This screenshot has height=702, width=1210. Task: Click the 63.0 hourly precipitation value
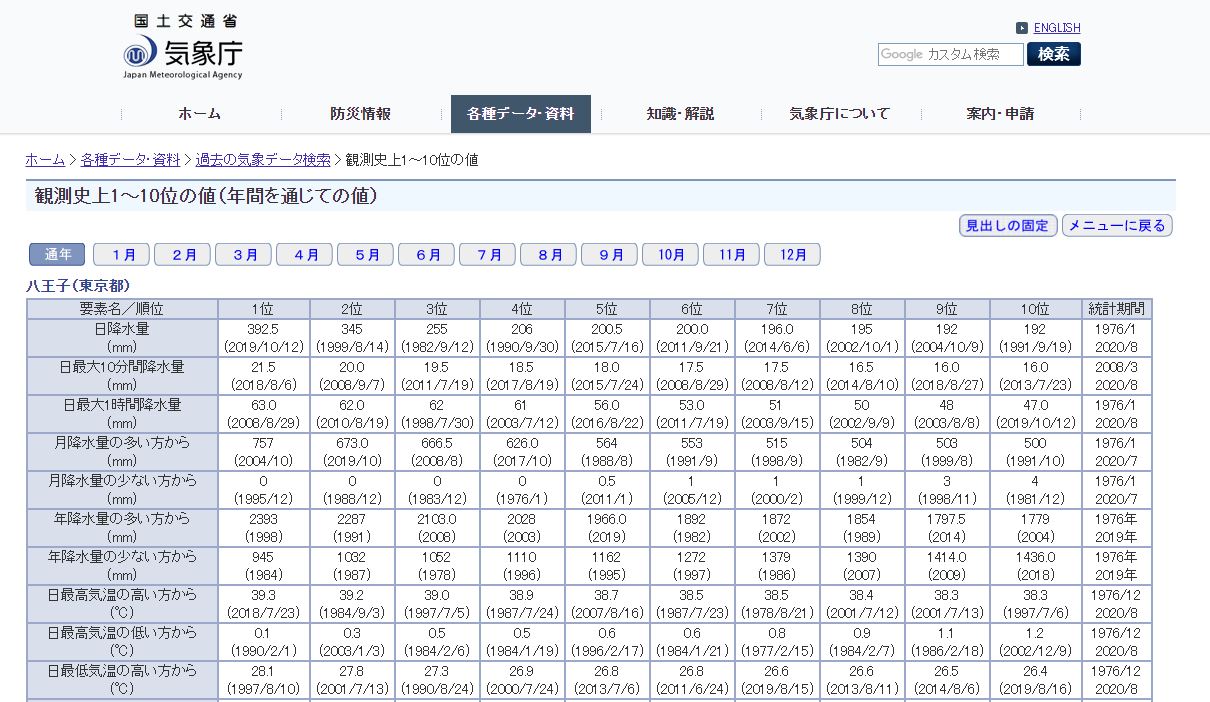(263, 405)
